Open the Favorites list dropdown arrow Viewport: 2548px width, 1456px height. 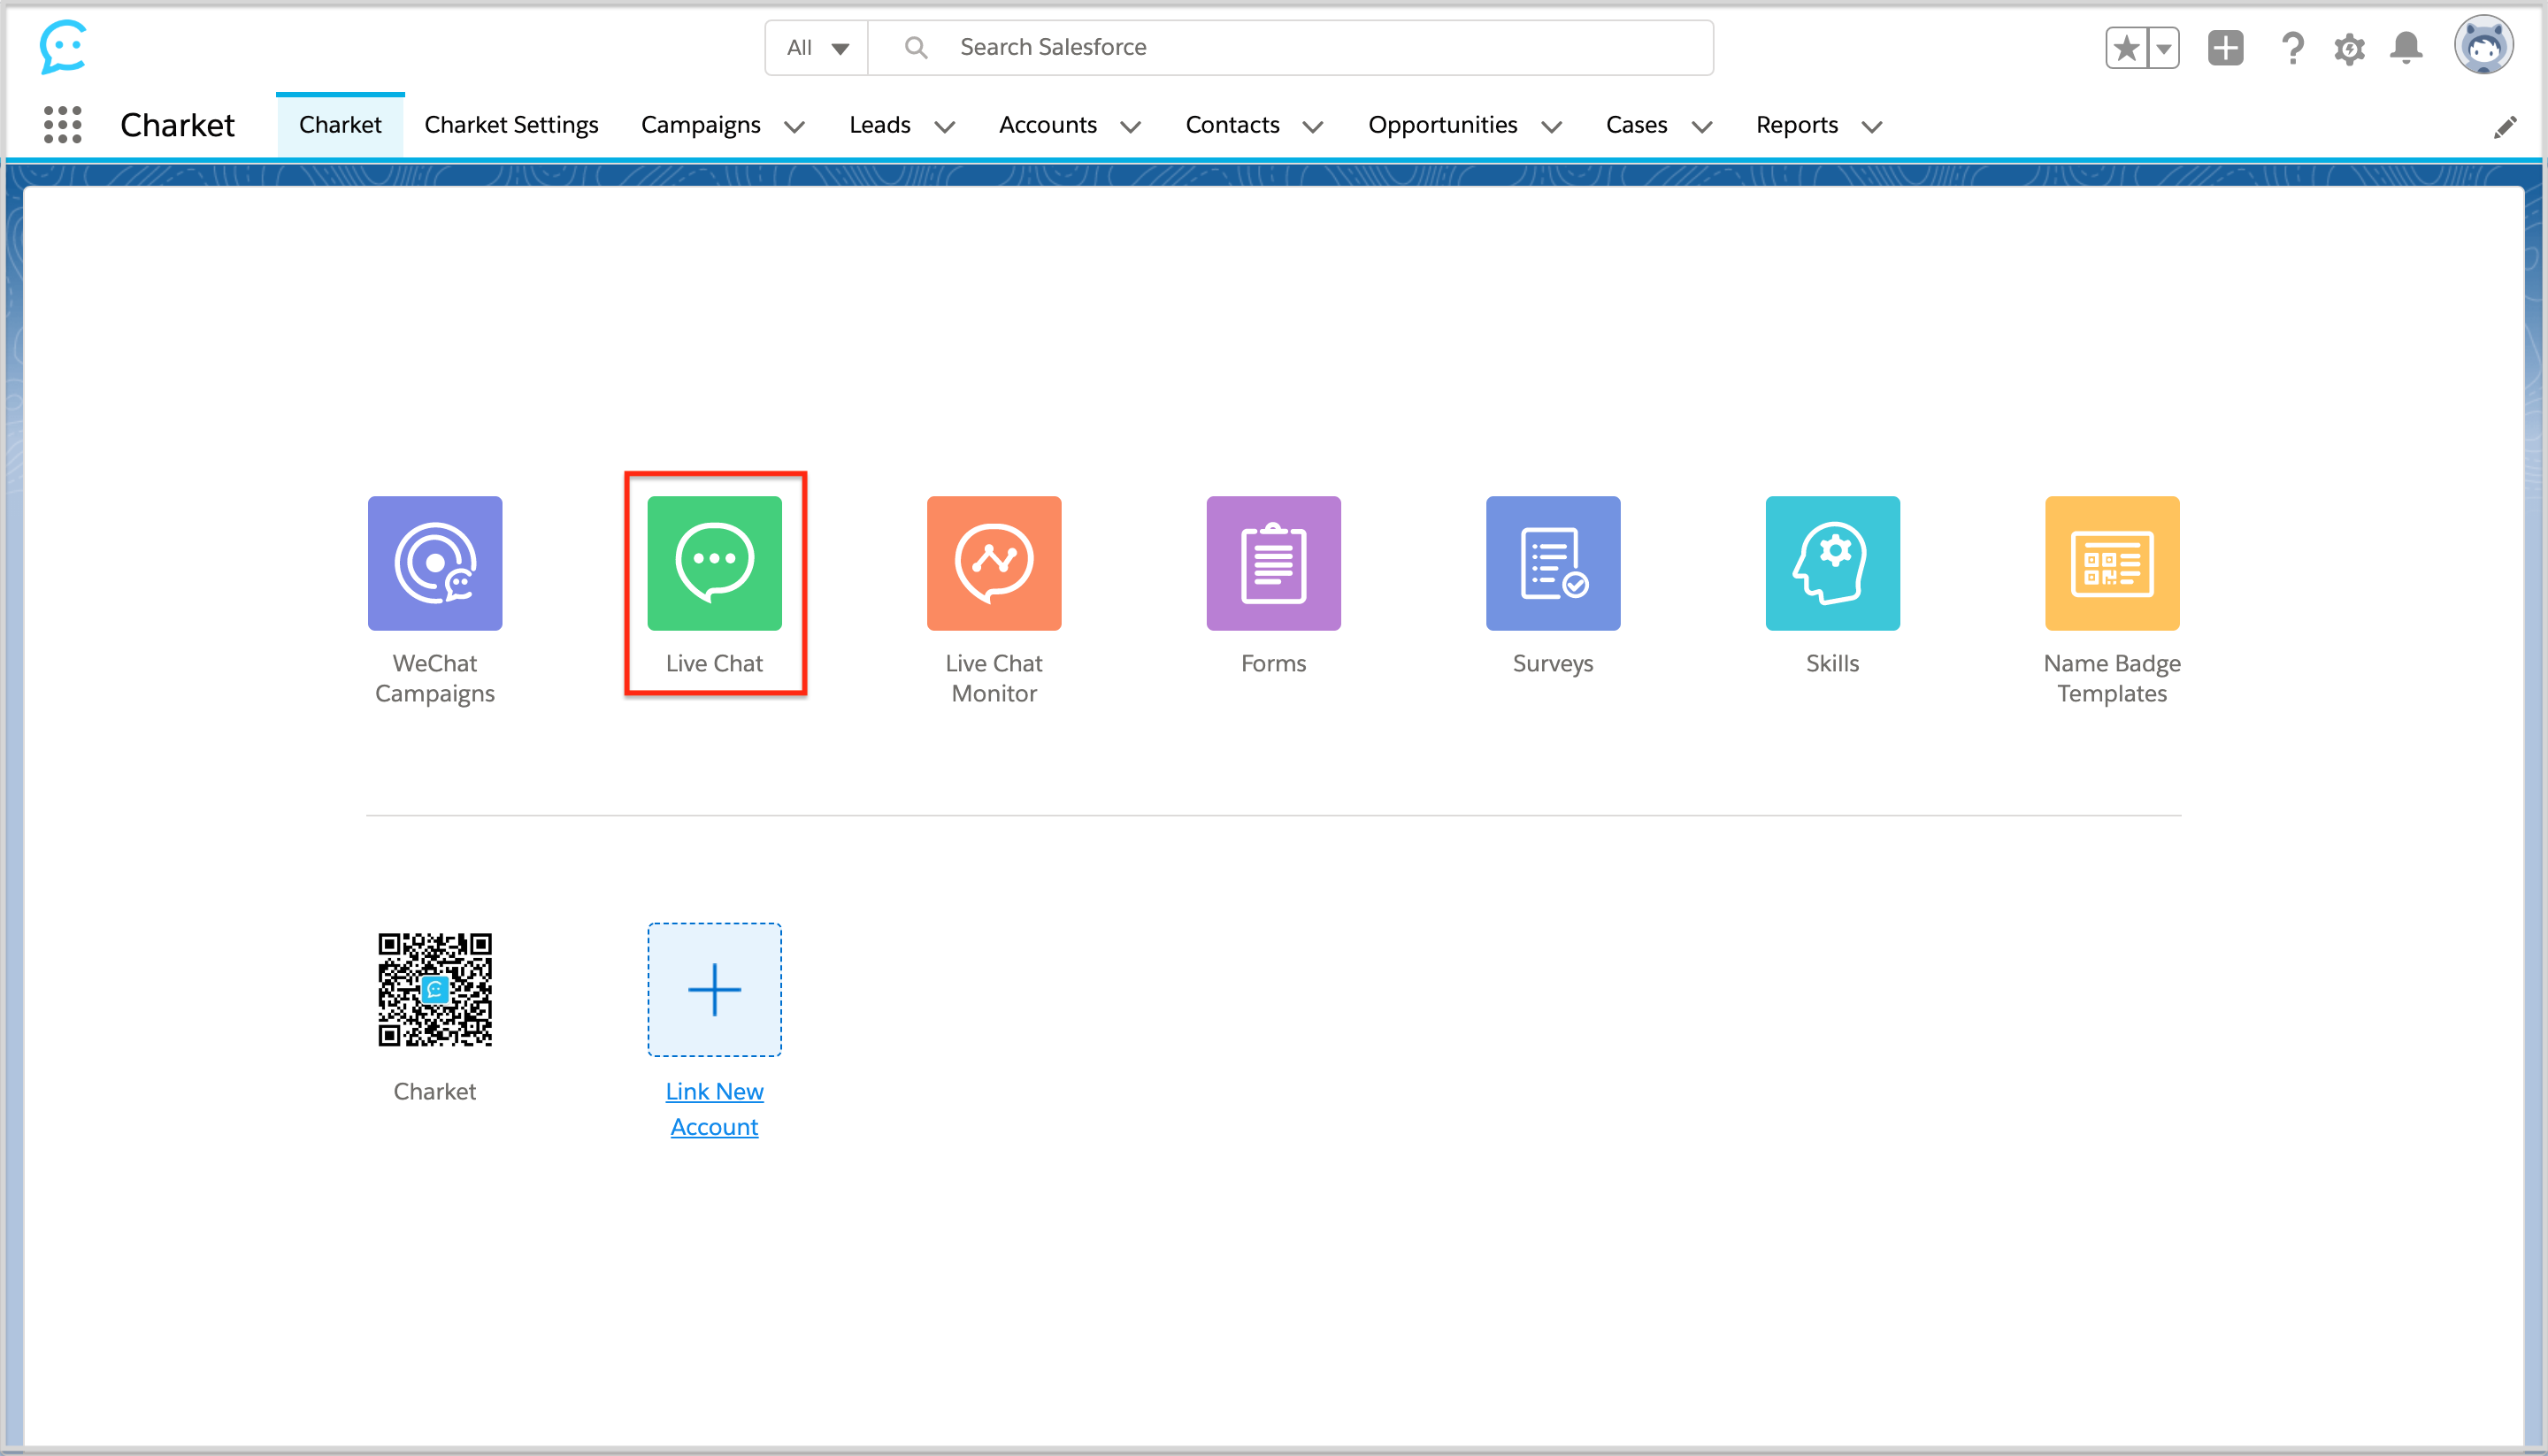coord(2163,48)
